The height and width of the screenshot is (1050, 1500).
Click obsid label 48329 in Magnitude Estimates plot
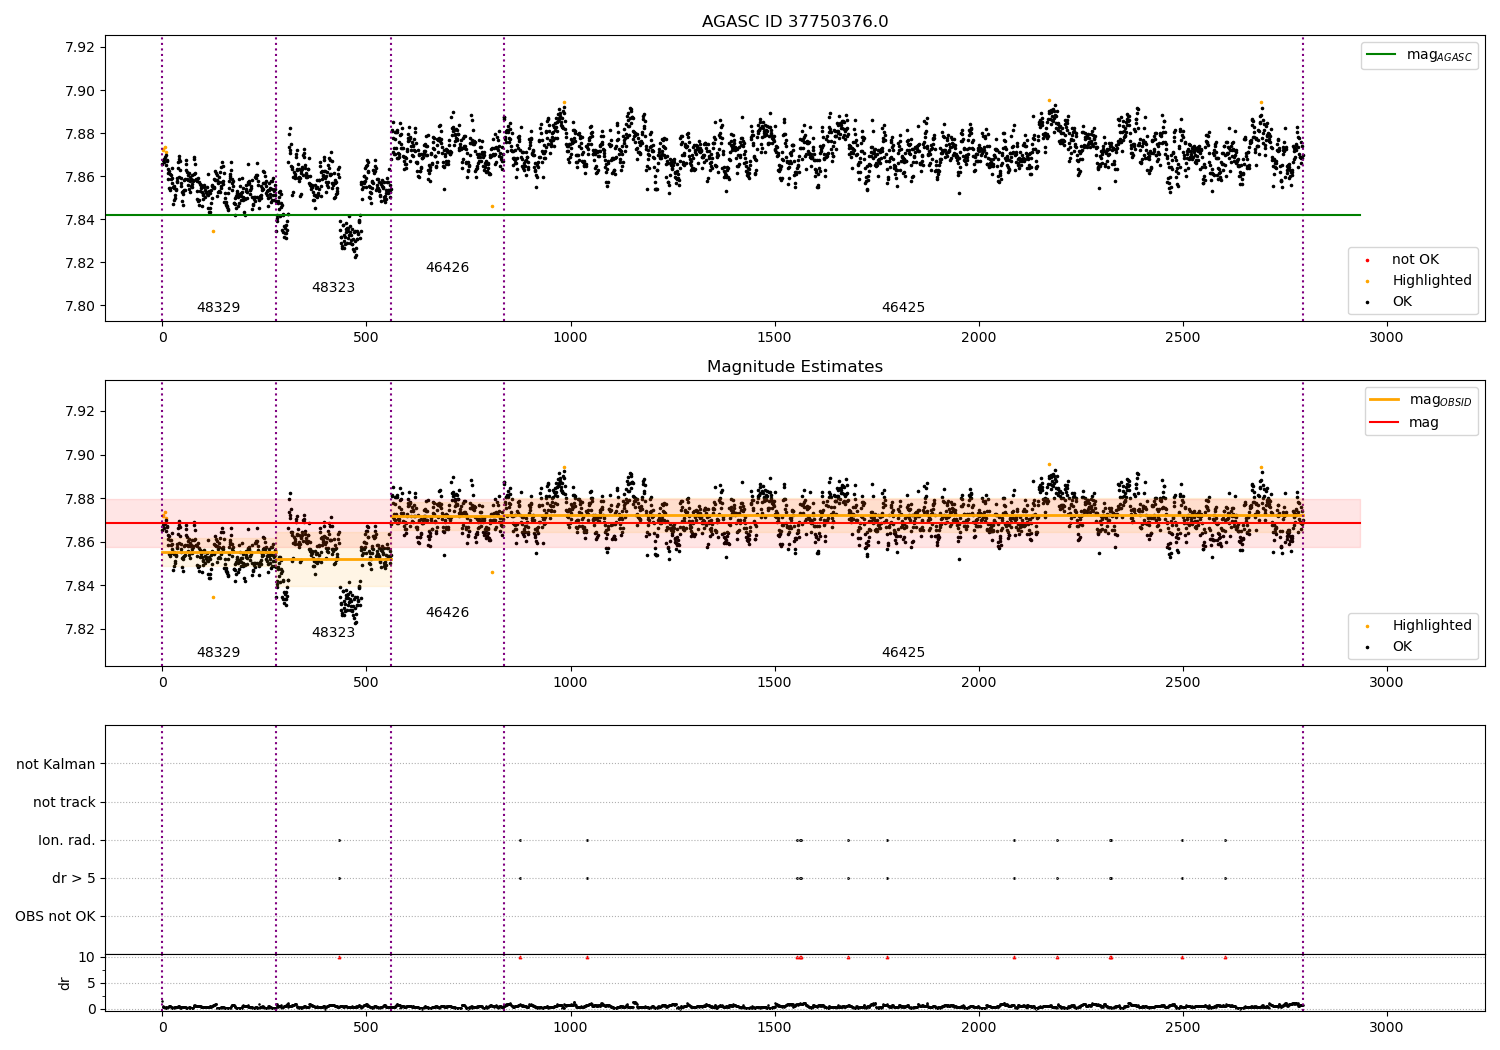click(x=218, y=653)
